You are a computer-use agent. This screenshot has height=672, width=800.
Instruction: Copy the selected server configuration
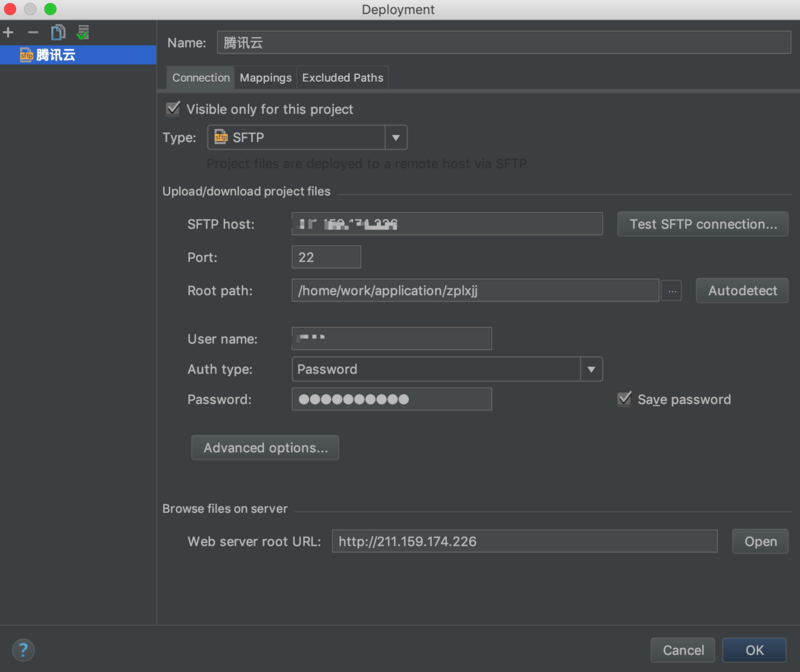(58, 33)
